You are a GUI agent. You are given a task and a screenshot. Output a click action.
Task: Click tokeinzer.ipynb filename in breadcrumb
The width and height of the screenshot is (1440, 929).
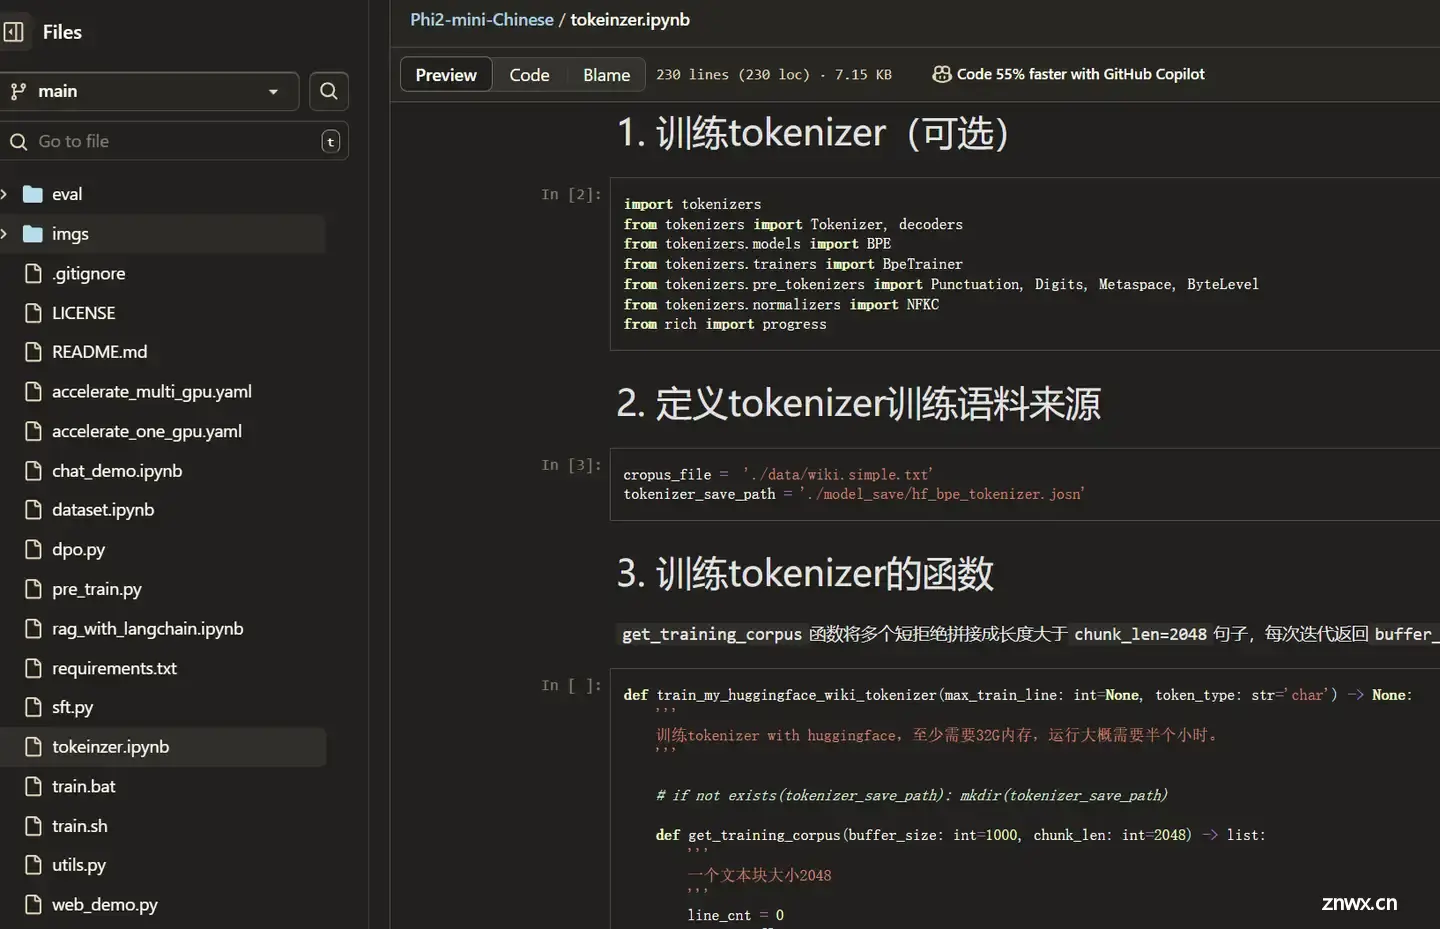click(x=630, y=20)
